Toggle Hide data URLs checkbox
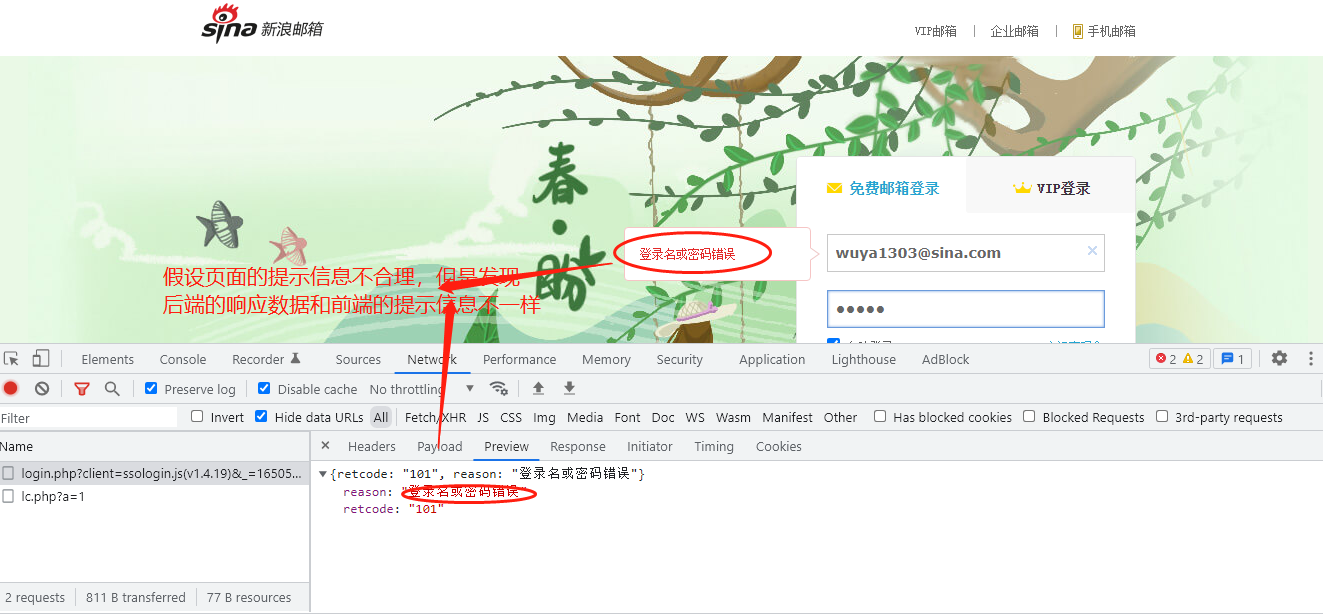This screenshot has width=1323, height=614. point(261,416)
